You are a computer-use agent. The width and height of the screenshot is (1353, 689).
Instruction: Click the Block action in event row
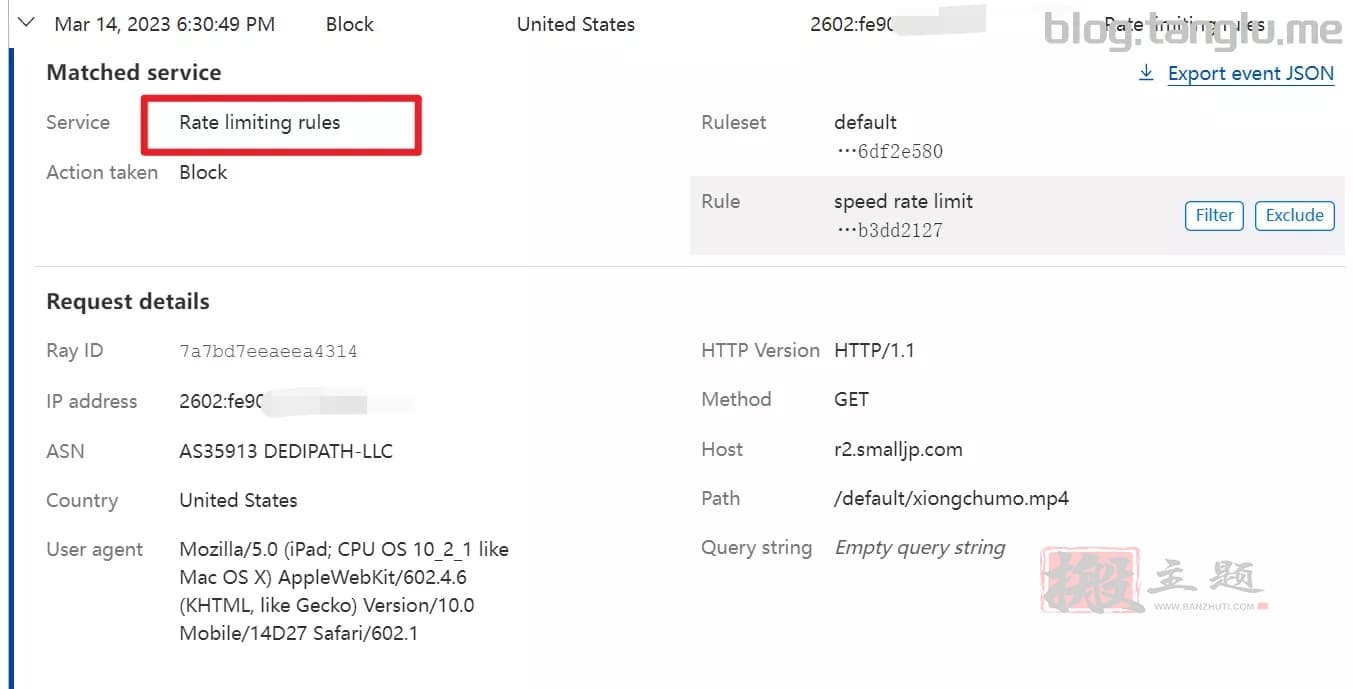[x=350, y=24]
